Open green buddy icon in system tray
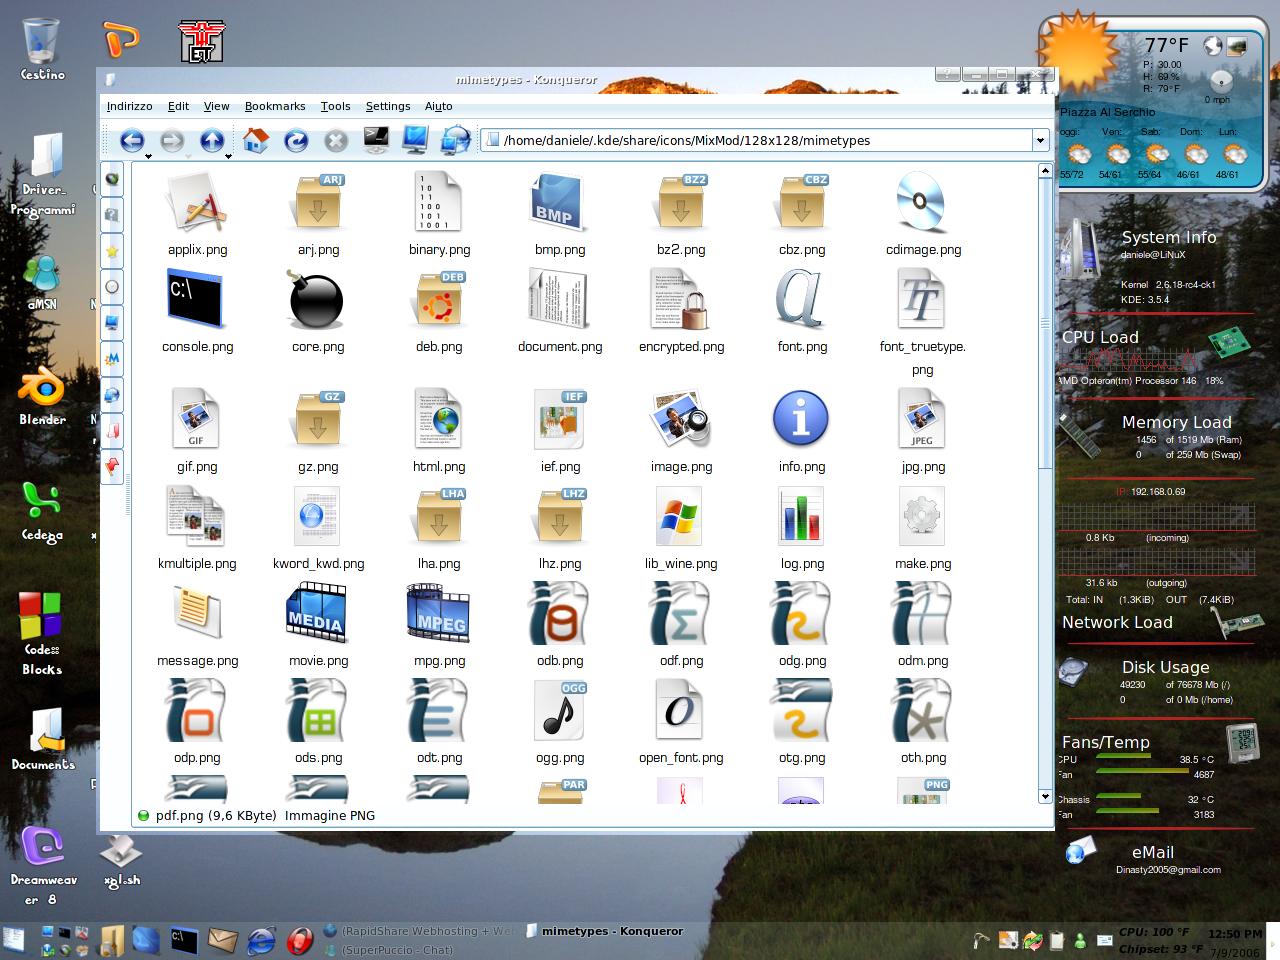The width and height of the screenshot is (1280, 960). point(1080,940)
